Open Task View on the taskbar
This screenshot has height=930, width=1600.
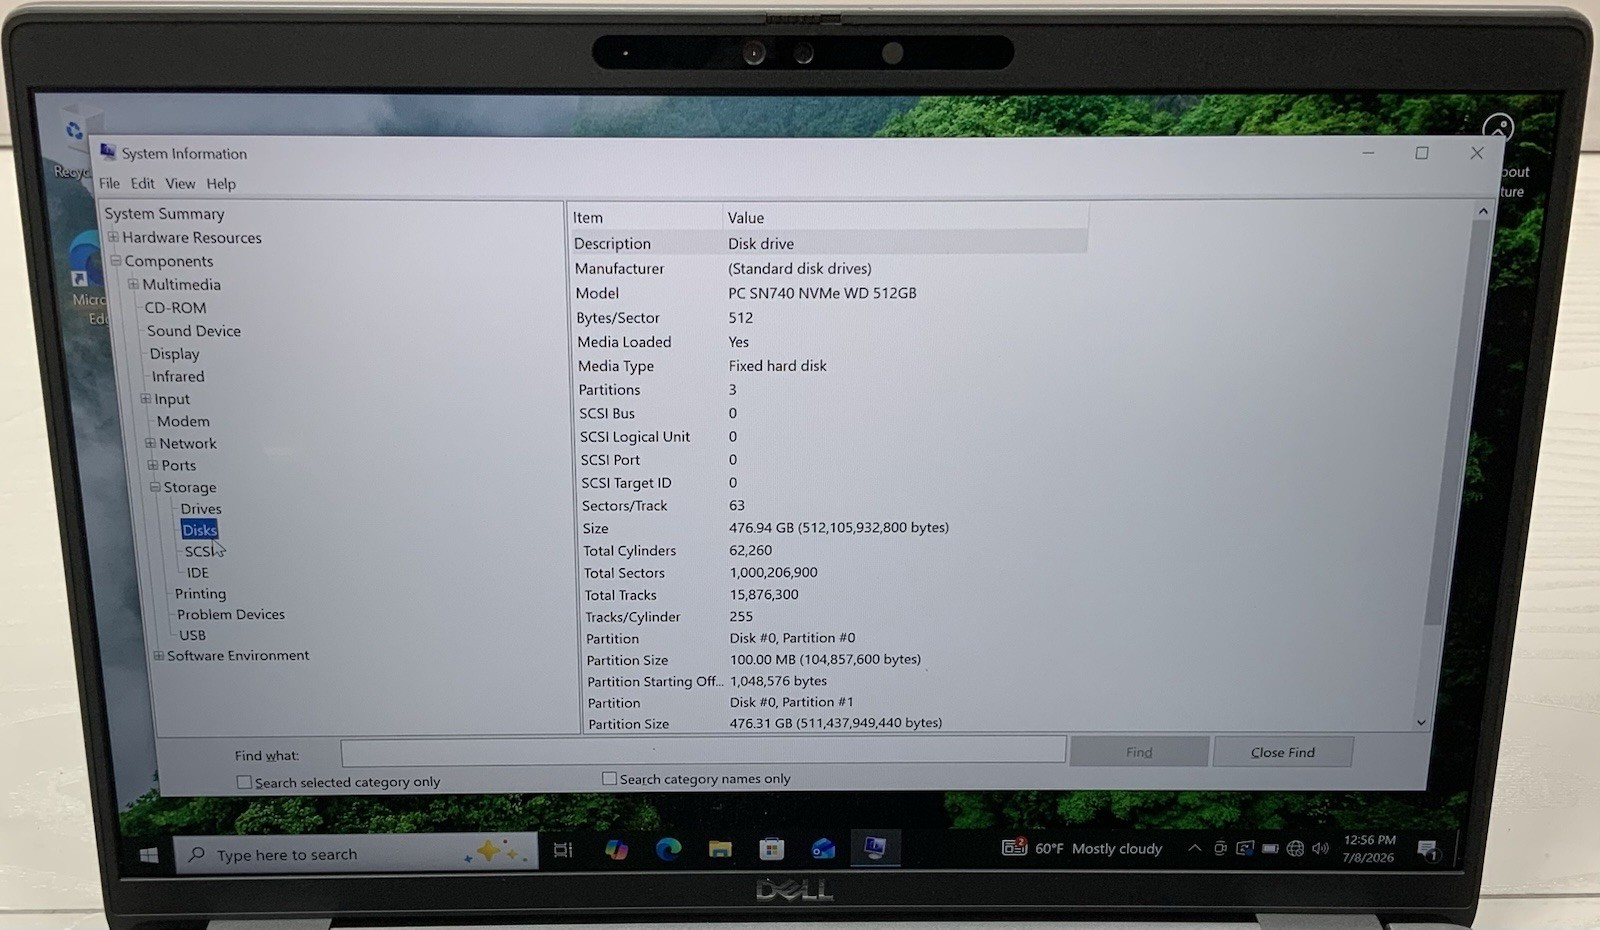point(563,851)
